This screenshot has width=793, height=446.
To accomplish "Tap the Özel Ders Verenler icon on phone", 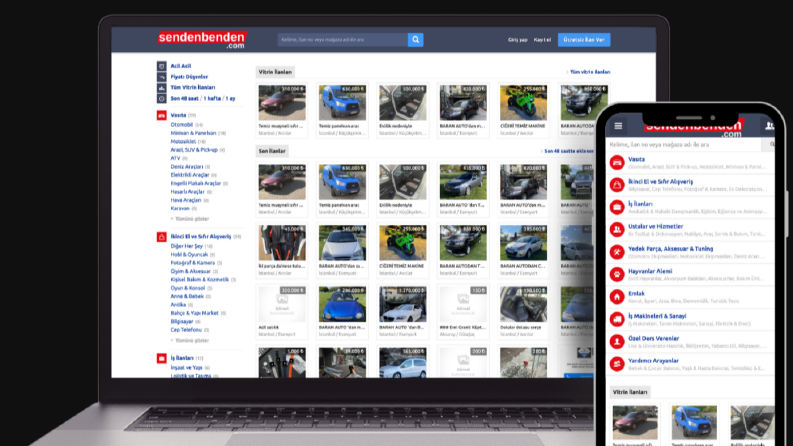I will point(617,341).
